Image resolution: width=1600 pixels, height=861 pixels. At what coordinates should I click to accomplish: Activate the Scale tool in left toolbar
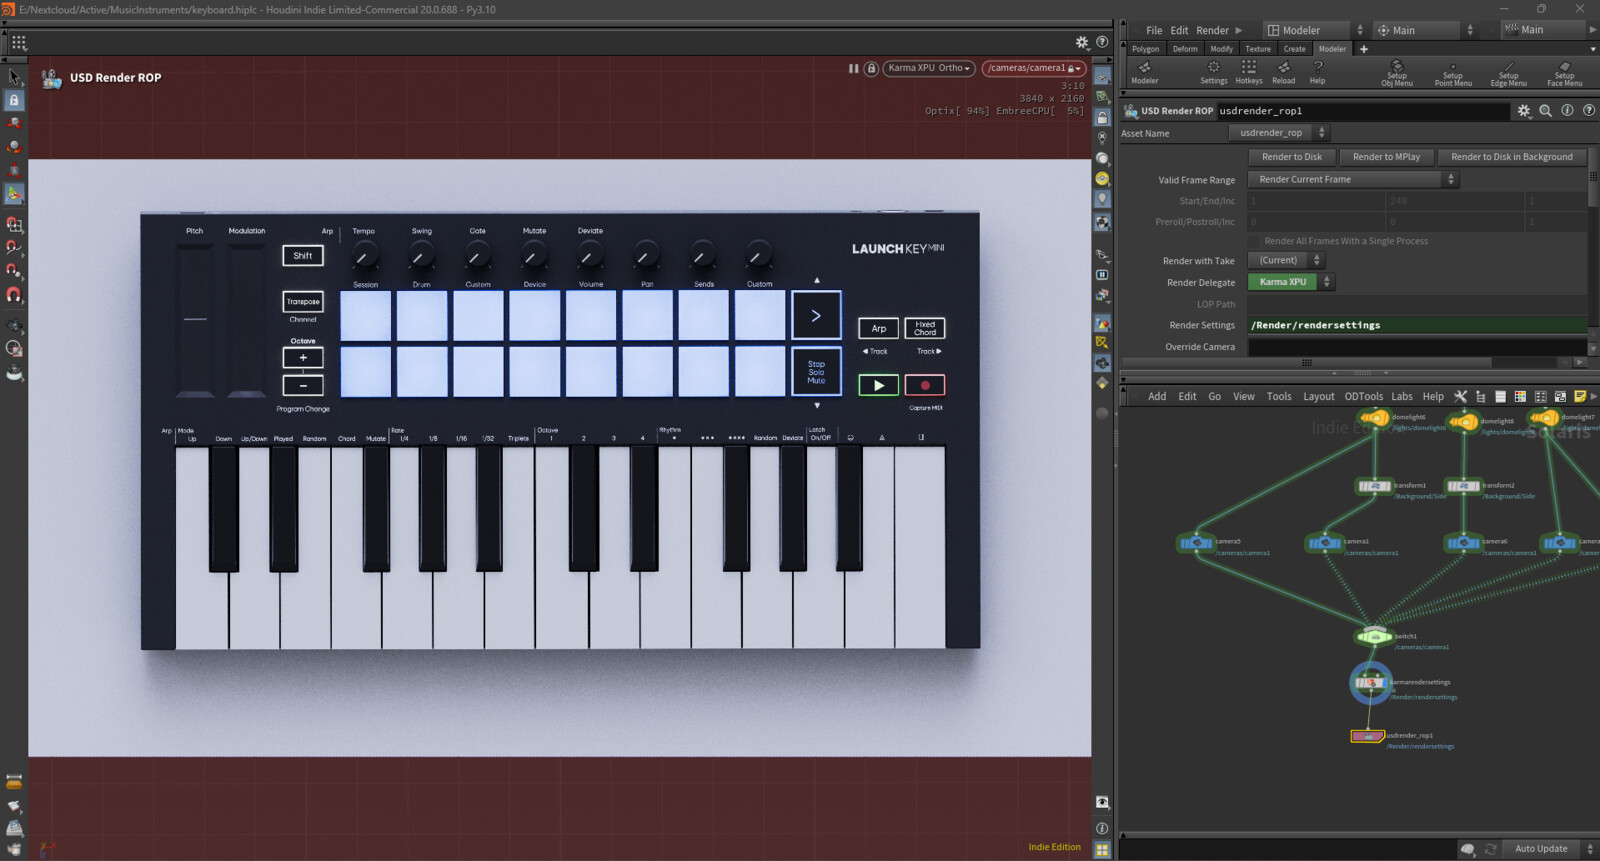pos(14,170)
